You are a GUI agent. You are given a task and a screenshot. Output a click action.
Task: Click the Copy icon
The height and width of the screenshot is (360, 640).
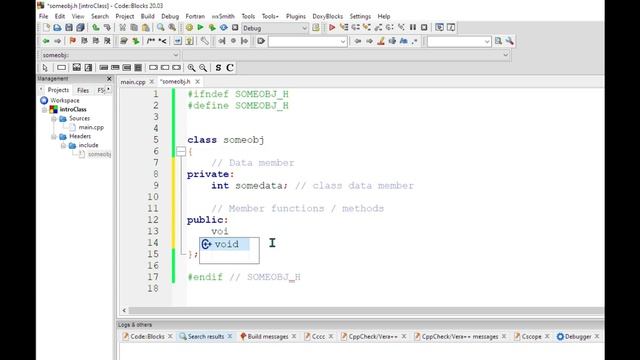[x=134, y=27]
